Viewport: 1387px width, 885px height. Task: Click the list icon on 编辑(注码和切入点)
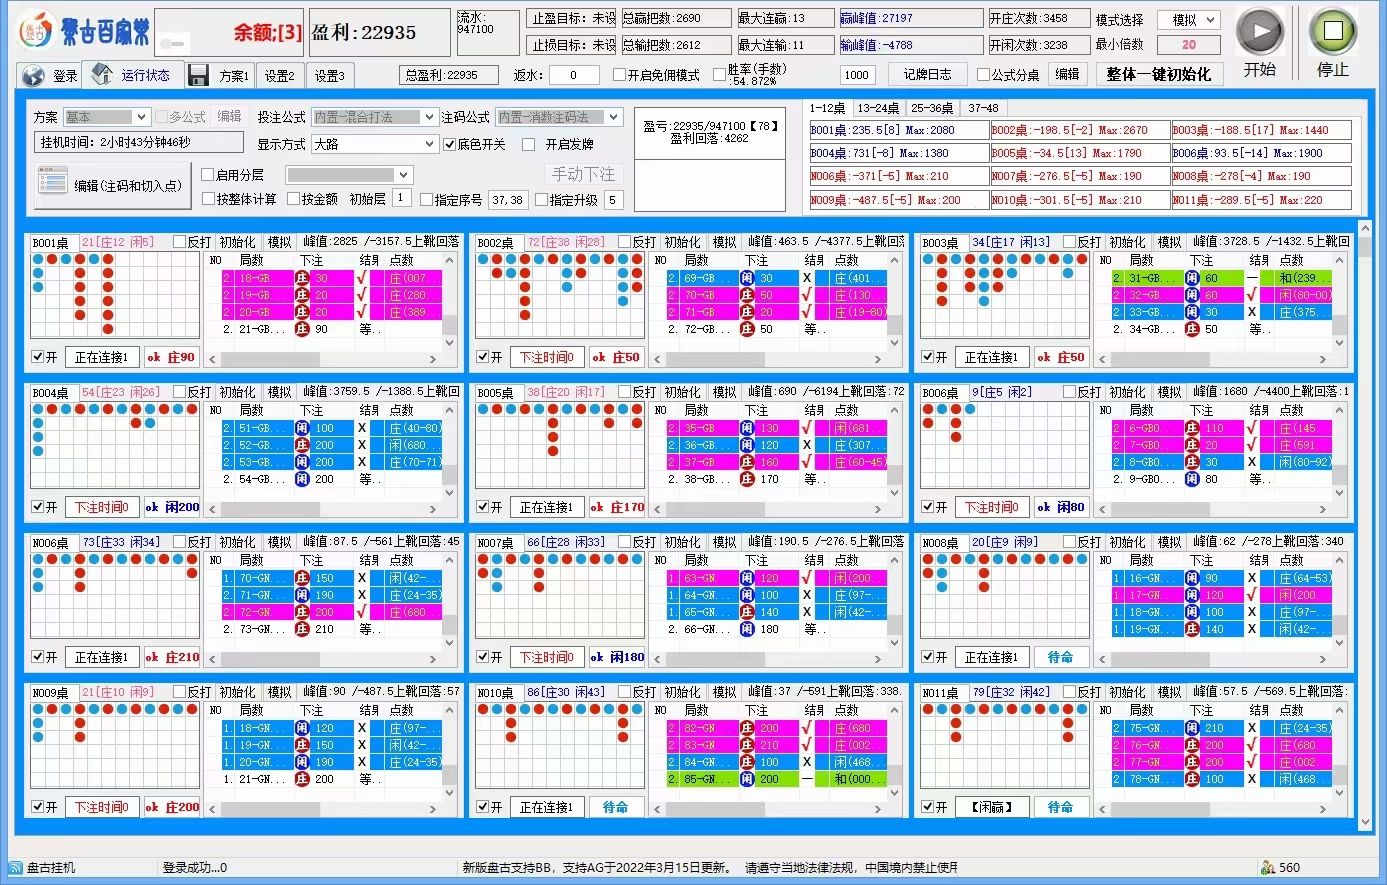(52, 182)
